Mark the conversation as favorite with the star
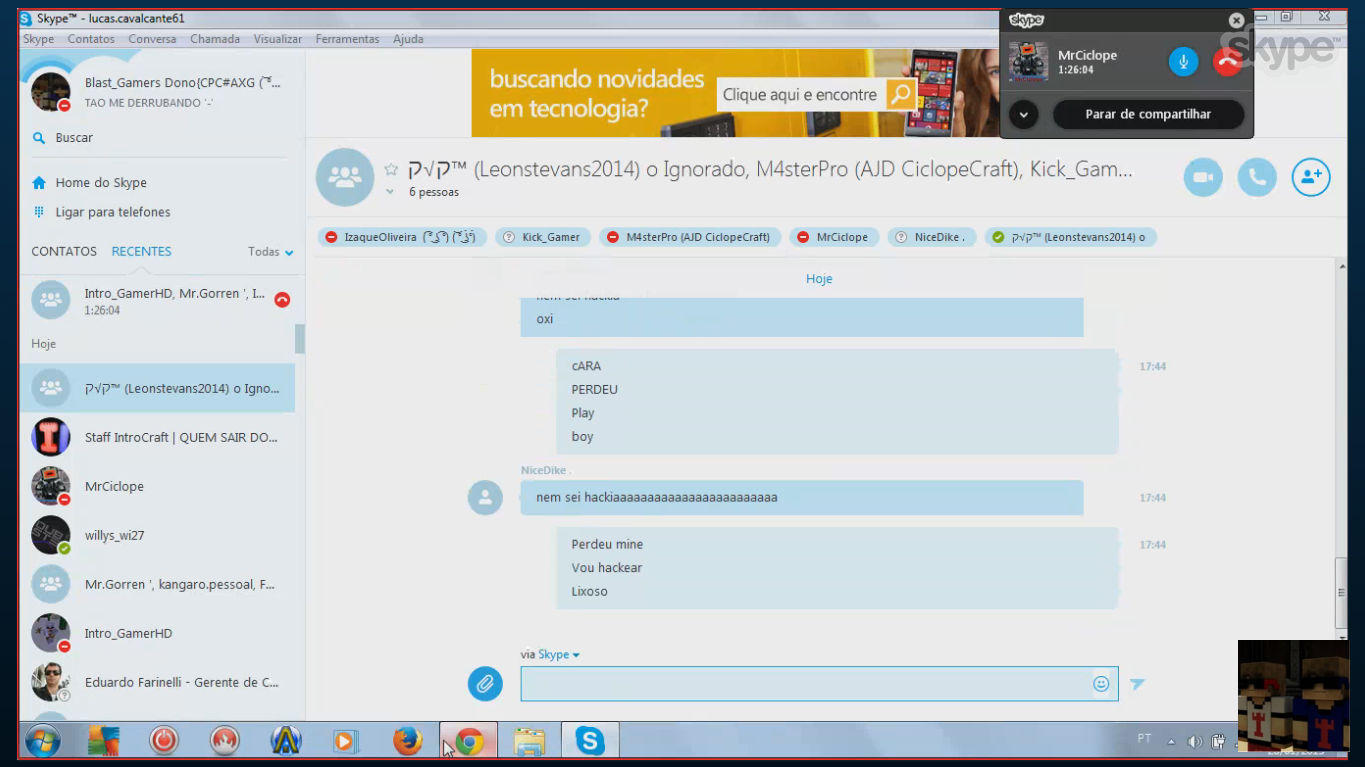The image size is (1365, 767). 391,170
